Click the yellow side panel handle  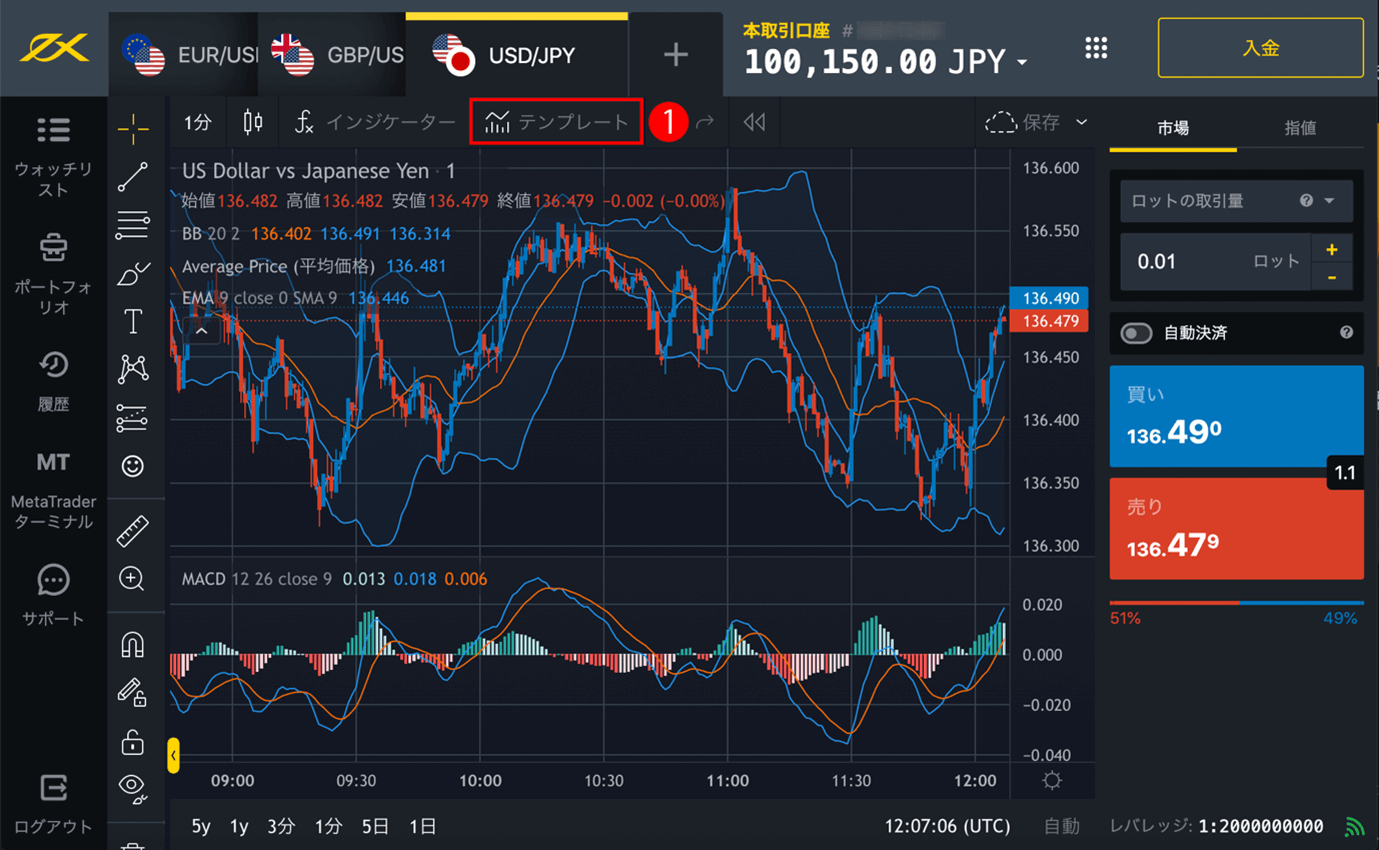point(174,755)
